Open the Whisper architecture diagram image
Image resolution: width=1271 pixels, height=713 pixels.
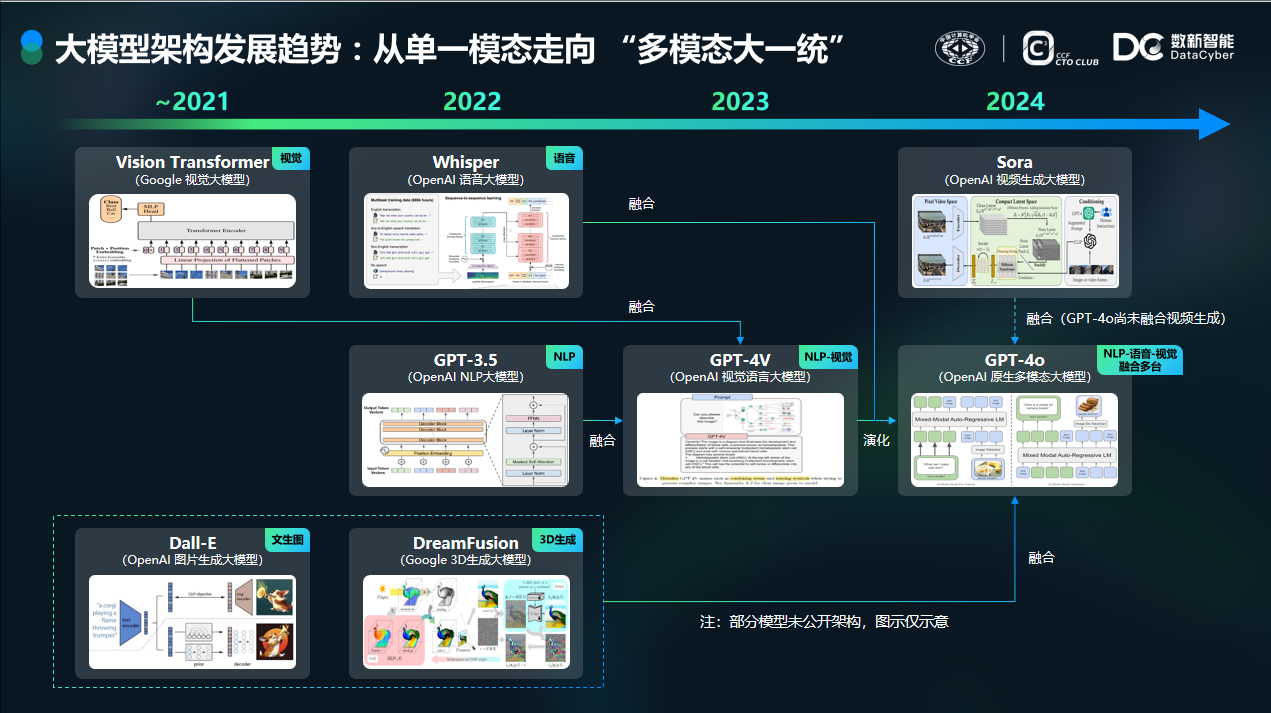click(466, 241)
